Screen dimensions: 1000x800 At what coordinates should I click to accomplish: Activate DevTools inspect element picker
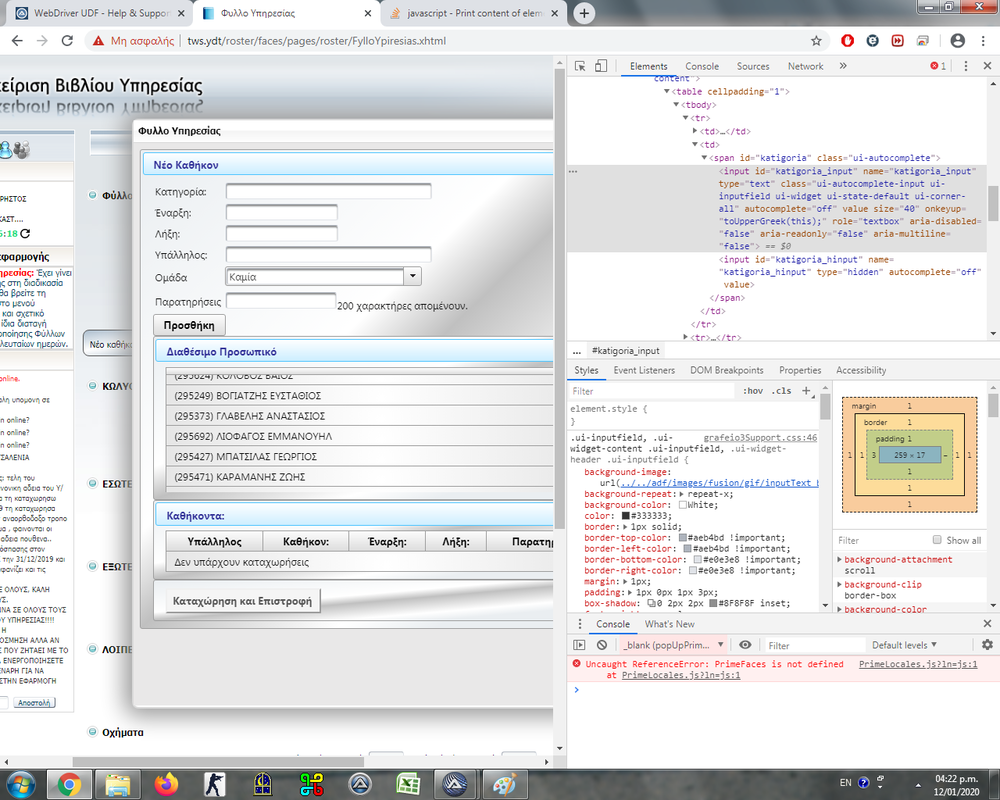tap(580, 66)
